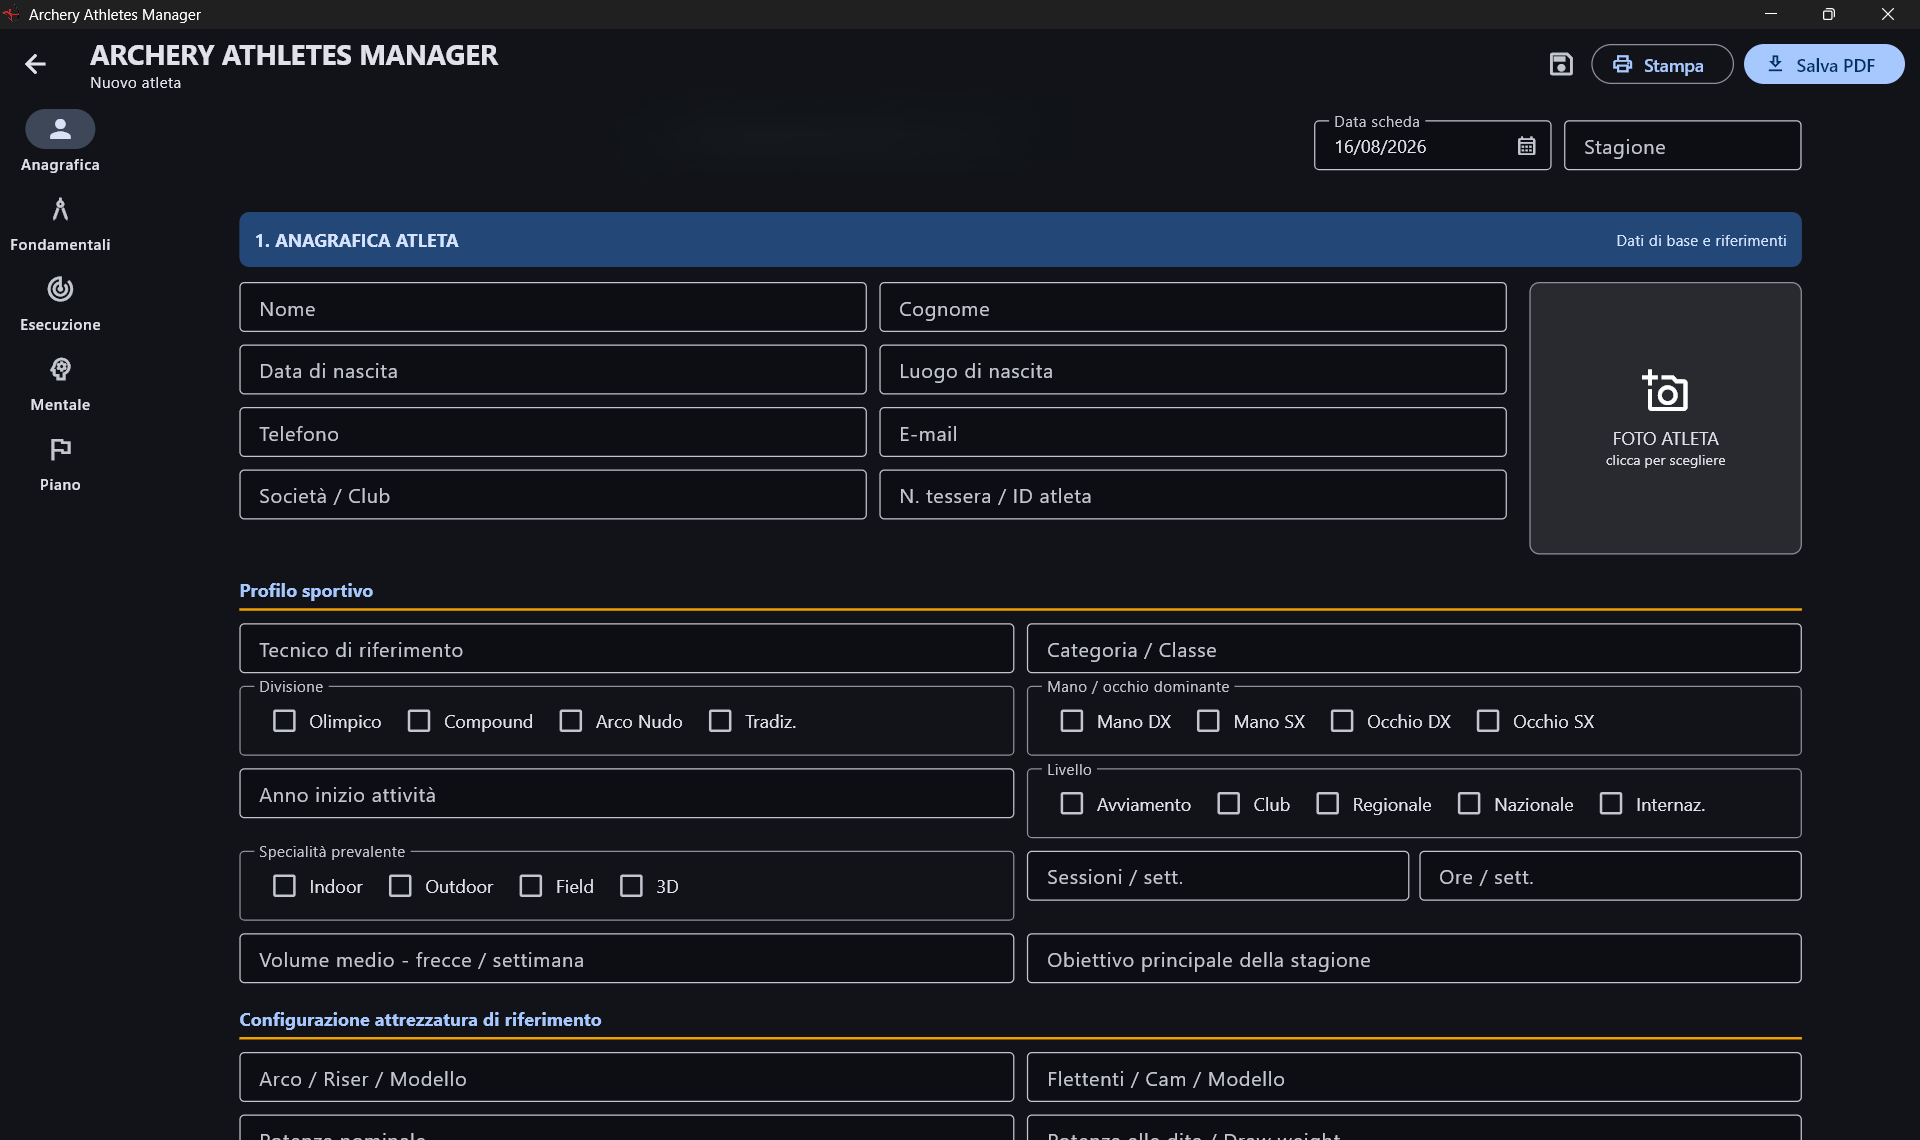Click the Anno inizio attività field
1920x1140 pixels.
tap(627, 794)
